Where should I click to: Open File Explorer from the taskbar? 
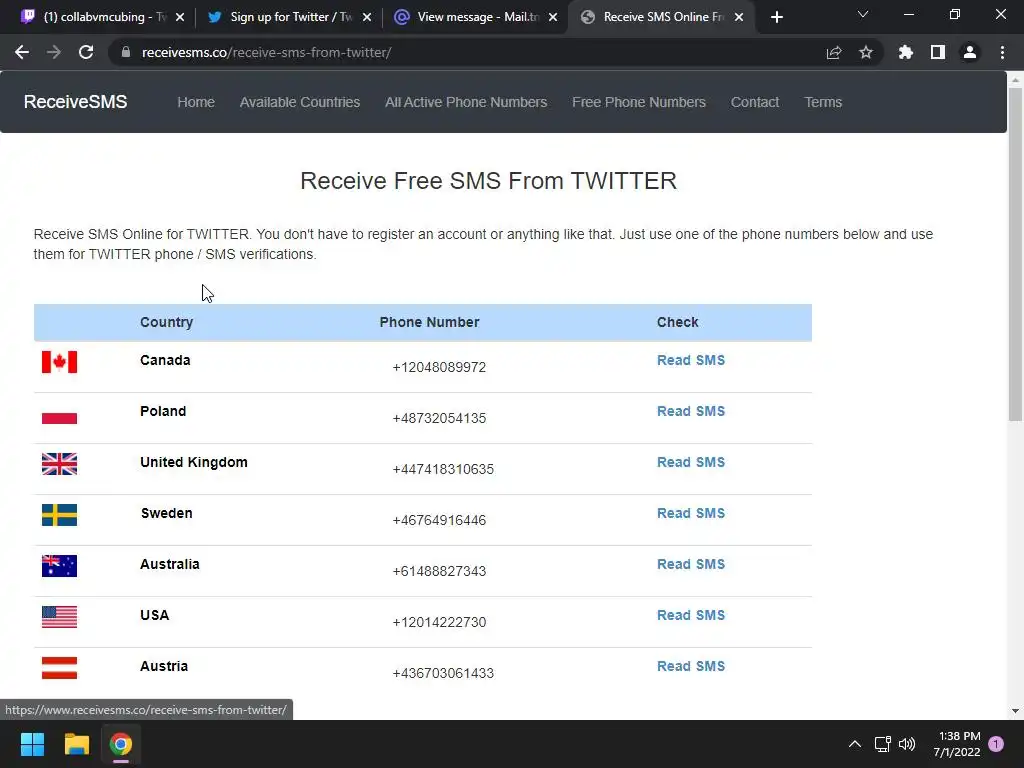[77, 744]
